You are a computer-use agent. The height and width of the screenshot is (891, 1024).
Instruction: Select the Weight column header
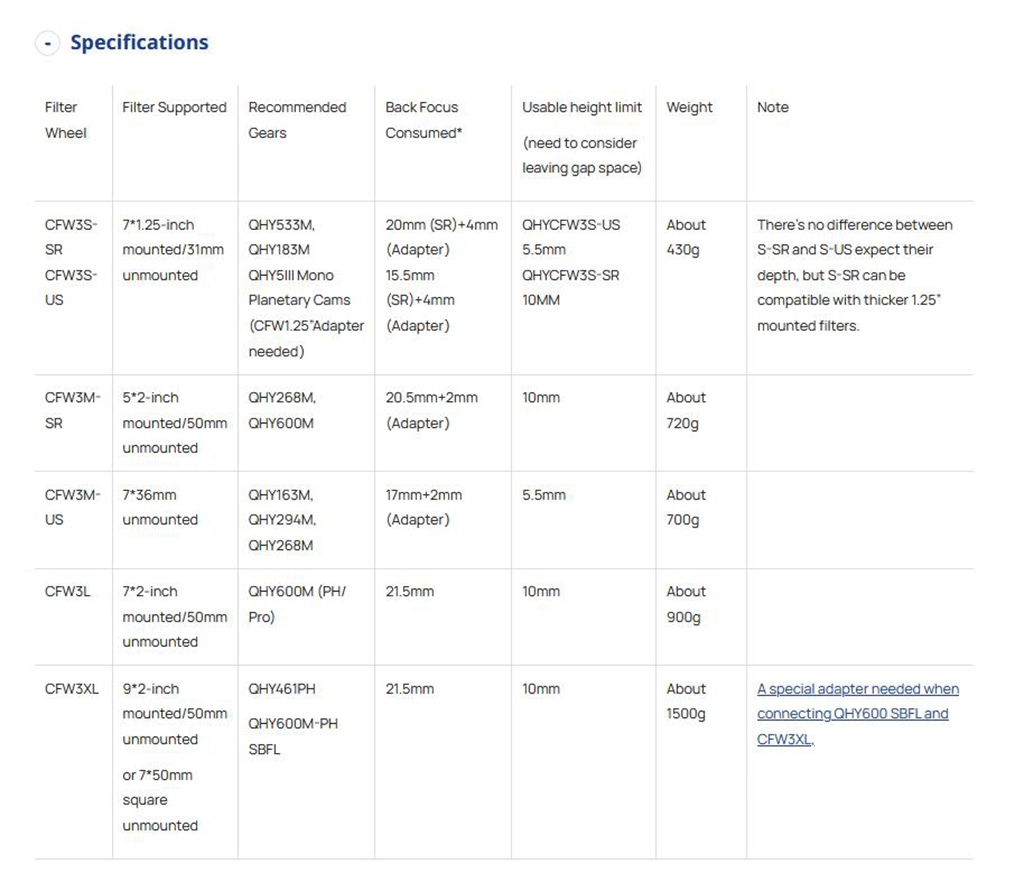pos(689,107)
